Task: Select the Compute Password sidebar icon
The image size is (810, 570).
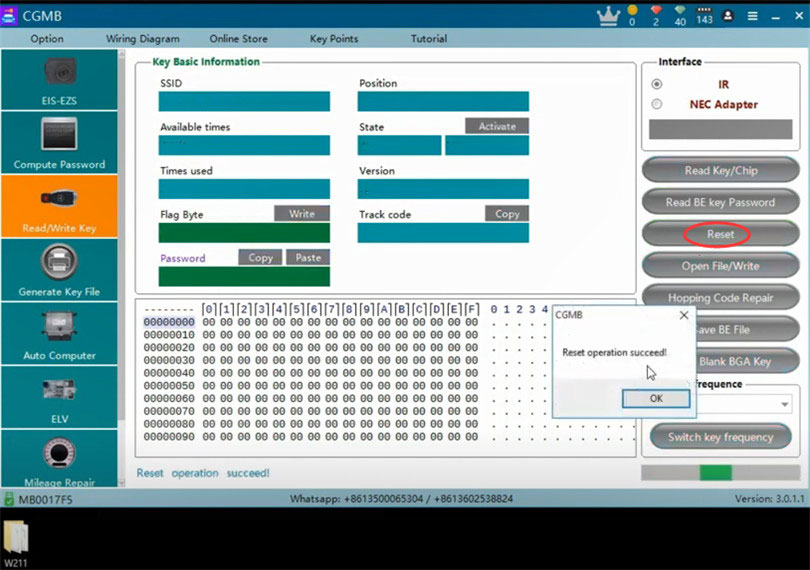Action: [x=59, y=133]
